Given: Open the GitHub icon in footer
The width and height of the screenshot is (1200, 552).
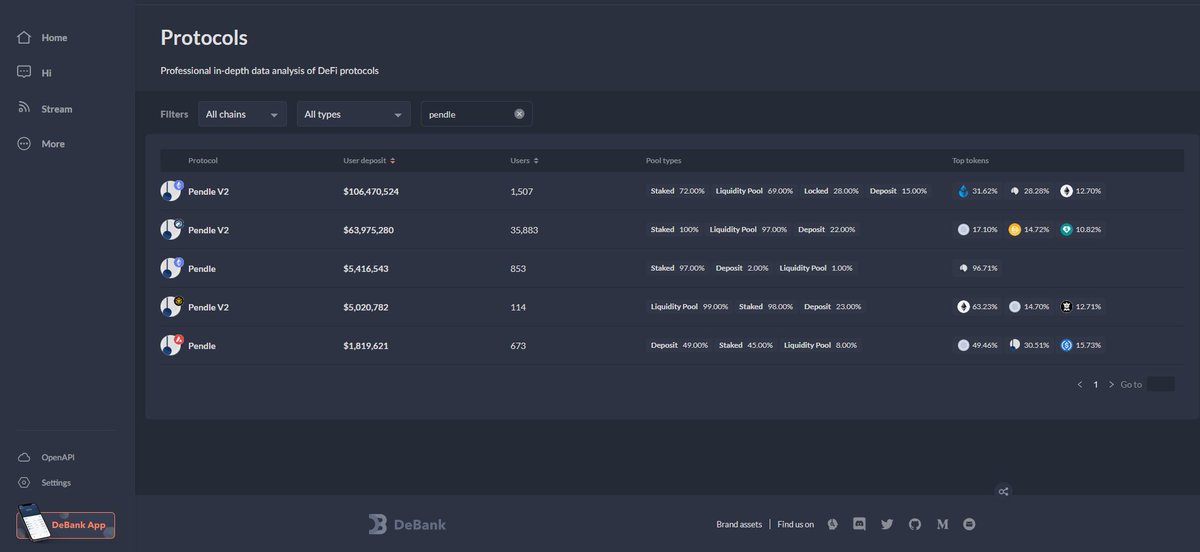Looking at the screenshot, I should coord(914,524).
